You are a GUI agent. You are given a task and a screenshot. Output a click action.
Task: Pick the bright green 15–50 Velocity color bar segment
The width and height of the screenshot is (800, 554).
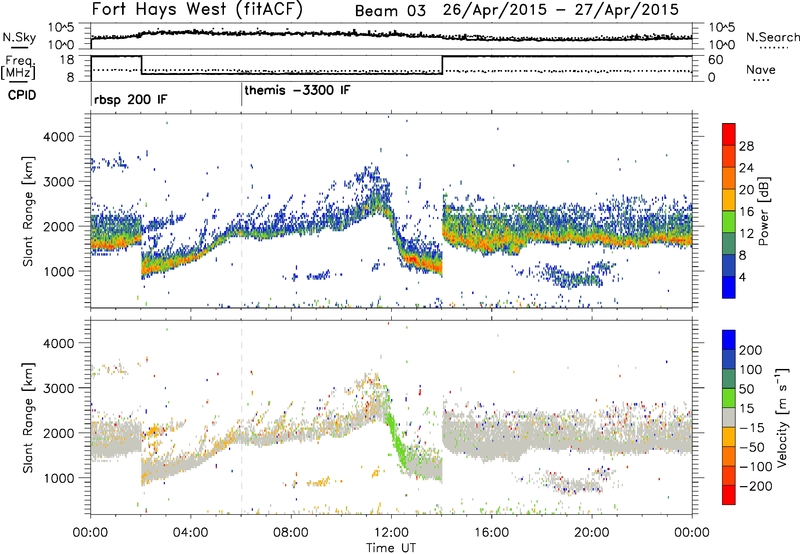pyautogui.click(x=729, y=398)
